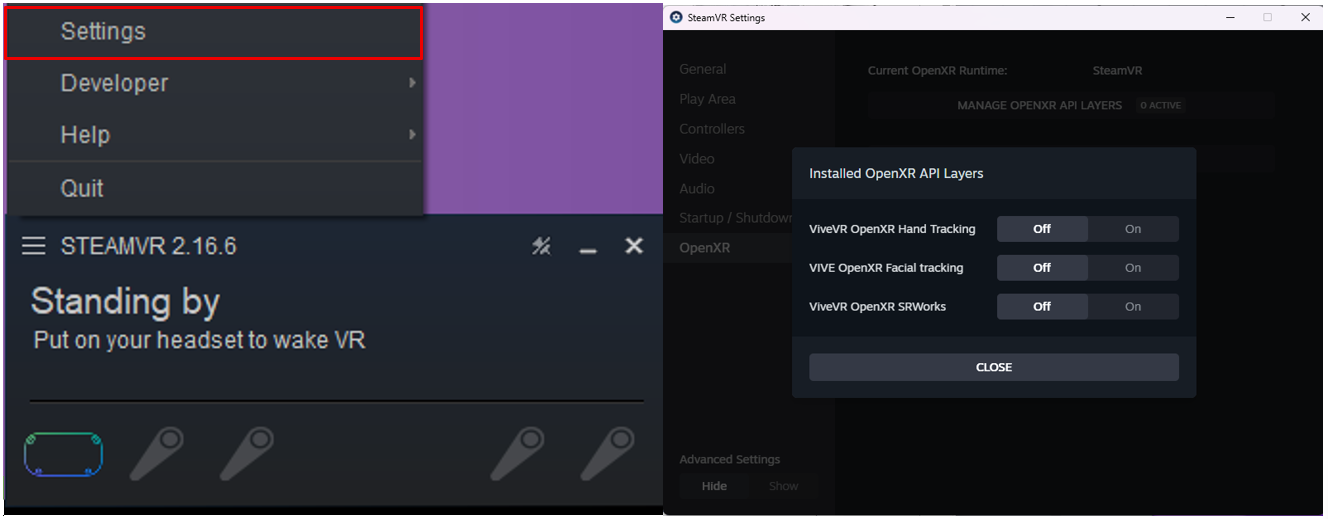Click the Current OpenXR Runtime label
Image resolution: width=1328 pixels, height=519 pixels.
[x=937, y=71]
